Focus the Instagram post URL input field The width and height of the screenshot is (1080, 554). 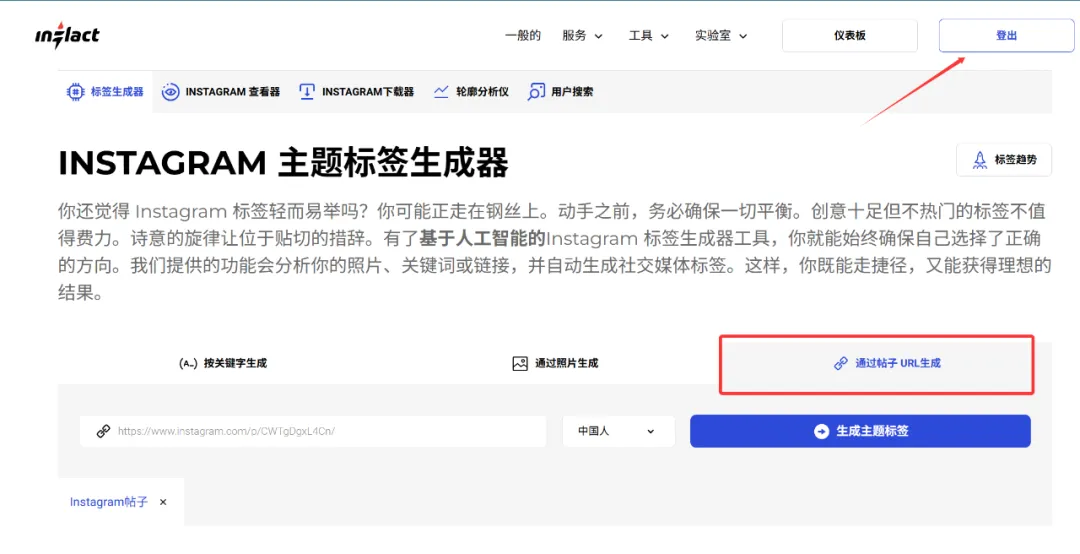coord(313,431)
